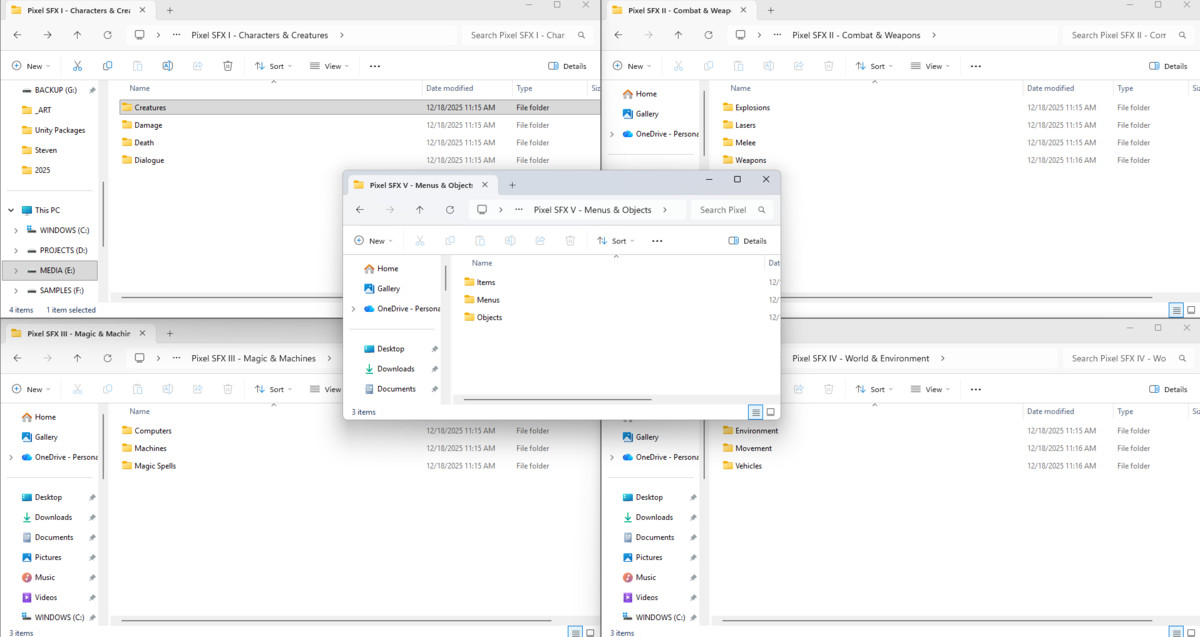
Task: Switch to large thumbnails view in Pixel SFX V status bar
Action: point(770,412)
